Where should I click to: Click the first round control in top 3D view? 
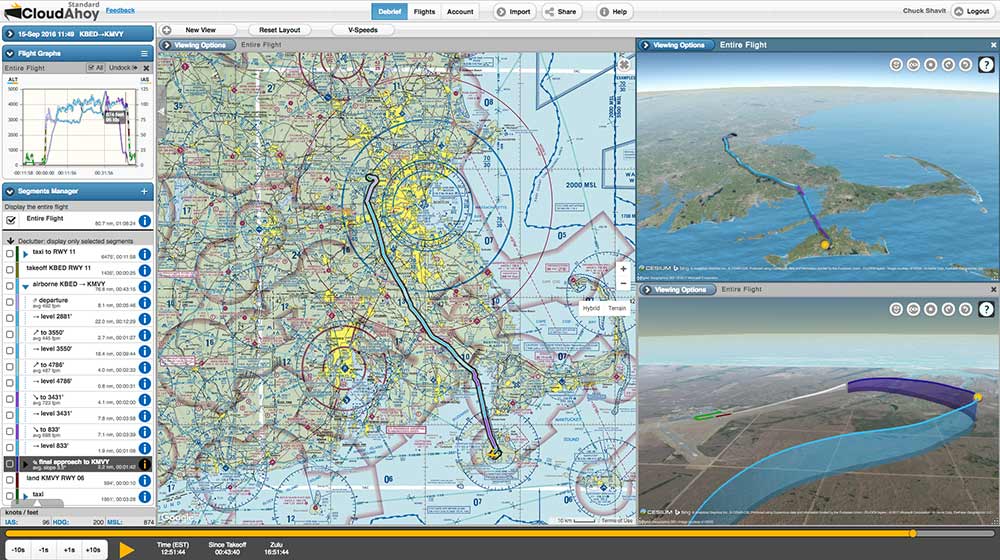tap(896, 64)
